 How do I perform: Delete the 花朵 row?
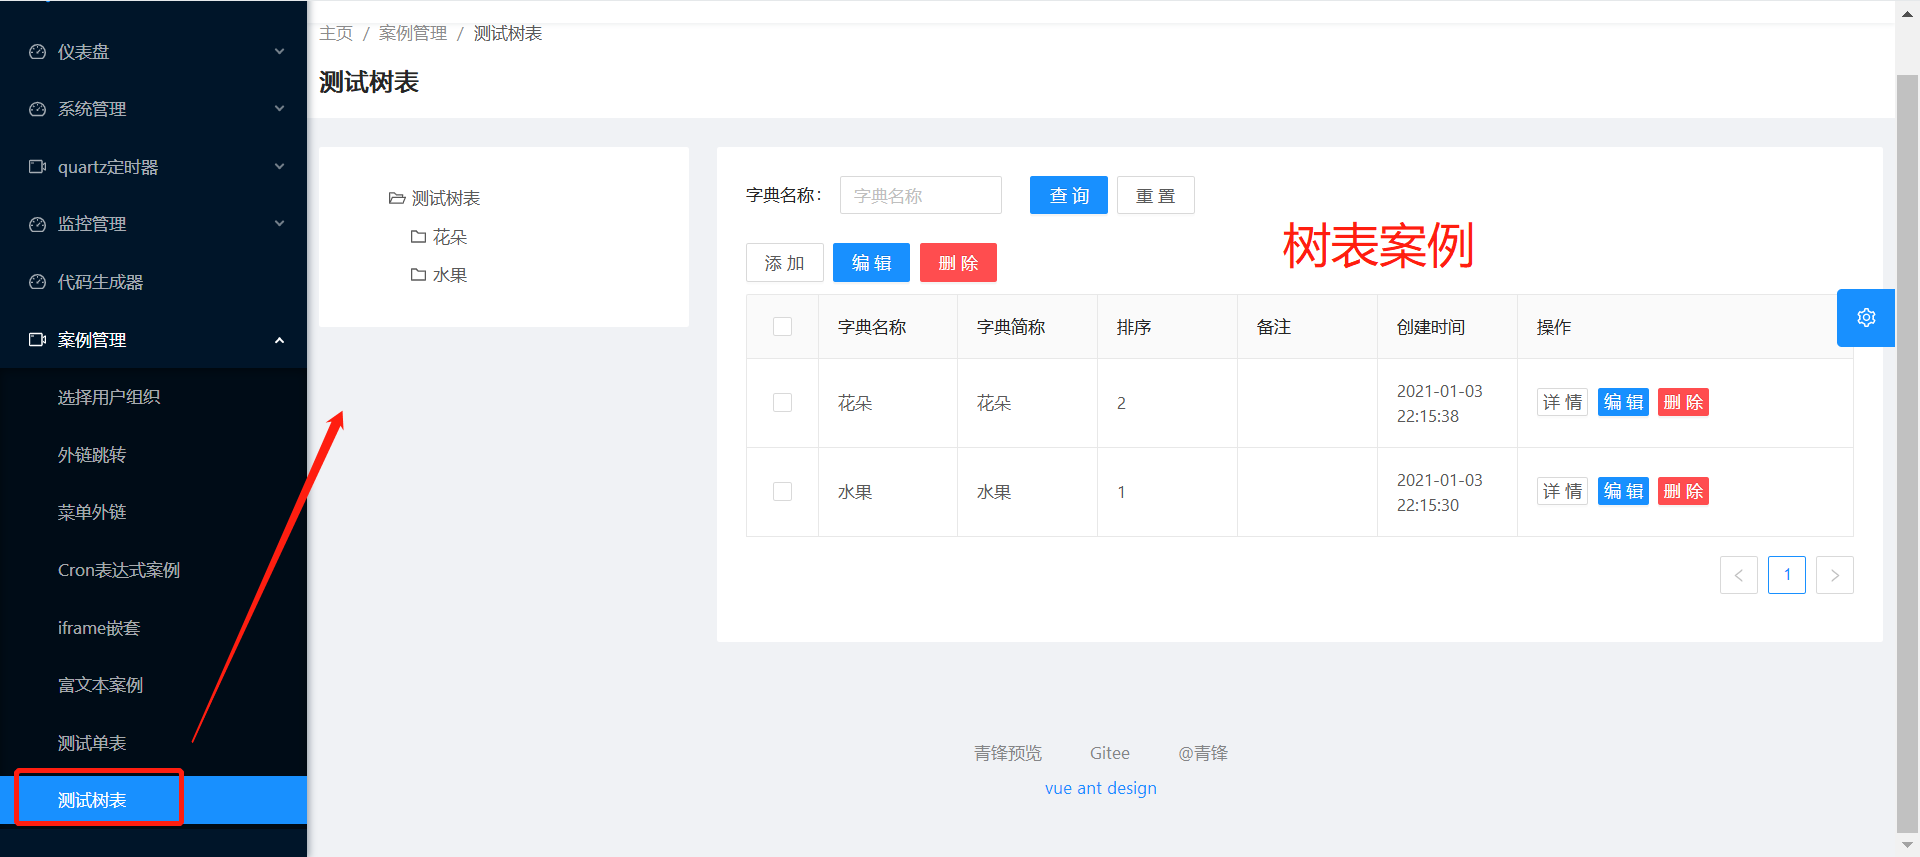pyautogui.click(x=1683, y=402)
